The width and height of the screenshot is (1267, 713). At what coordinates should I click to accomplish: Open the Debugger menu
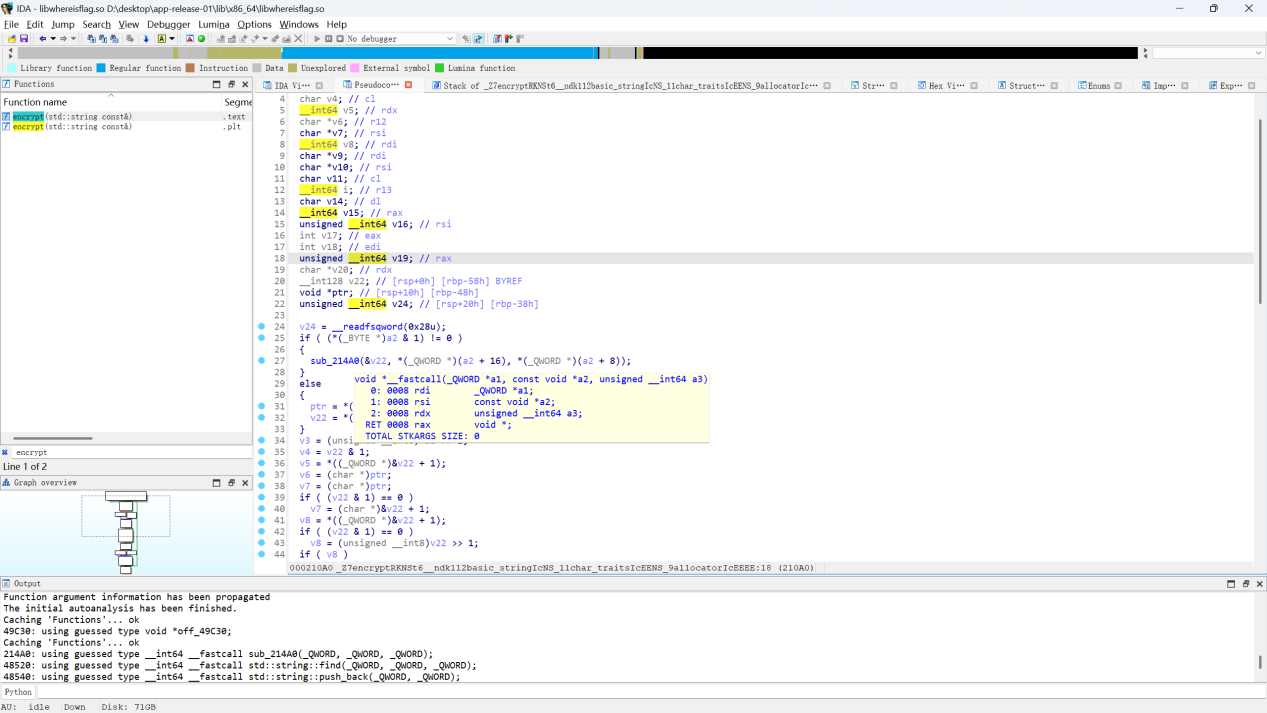168,24
